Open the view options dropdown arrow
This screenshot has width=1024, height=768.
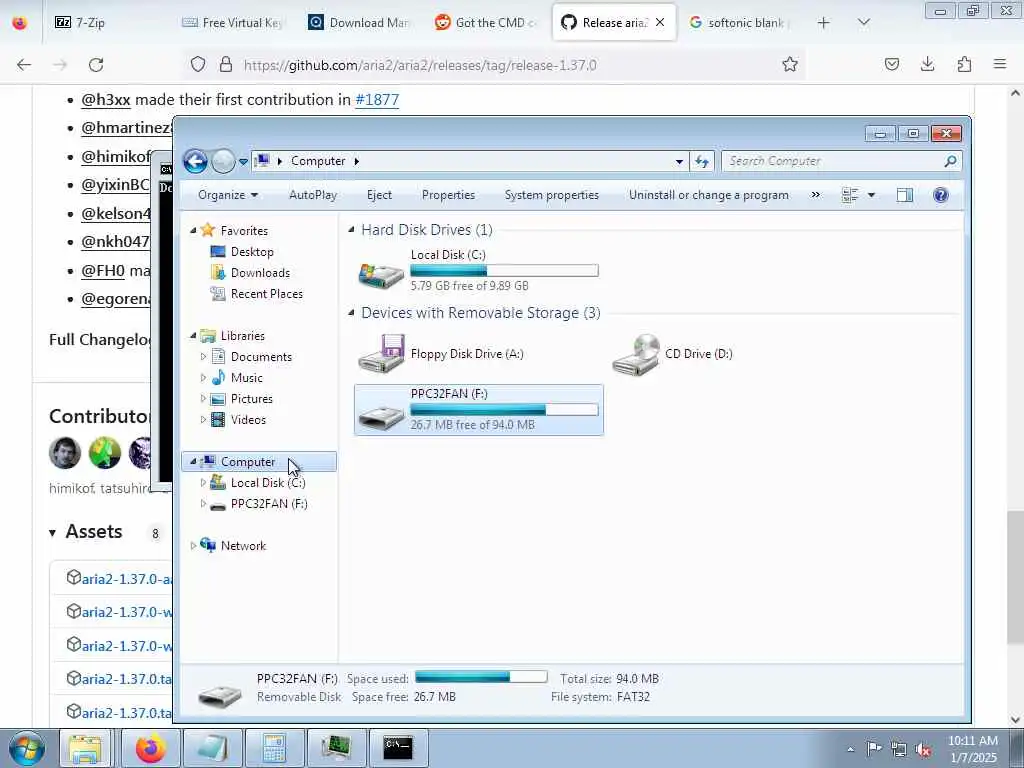tap(871, 195)
